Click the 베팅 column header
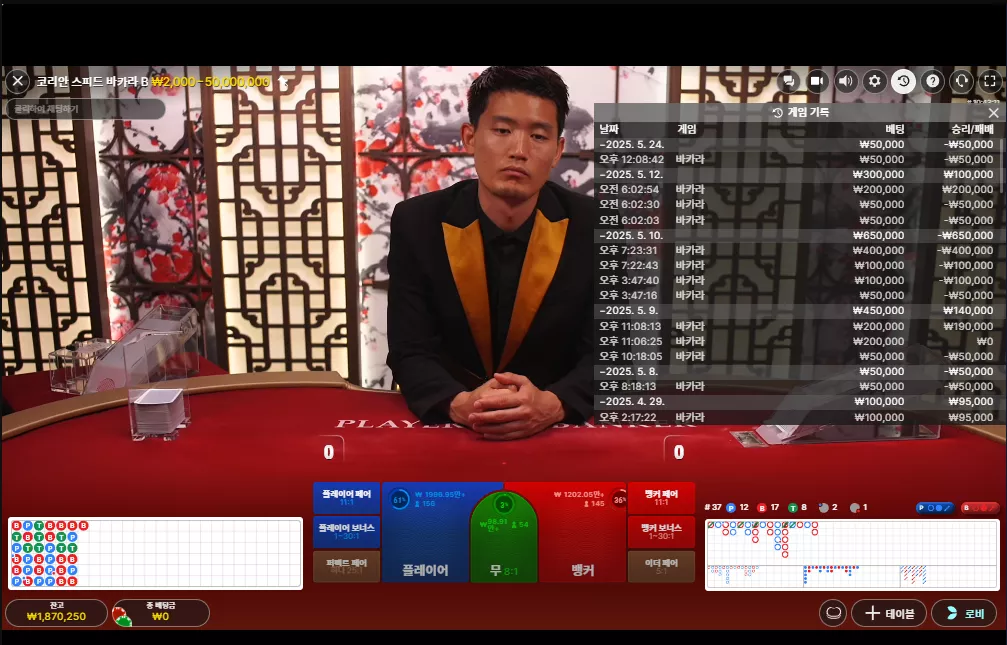 click(x=895, y=129)
